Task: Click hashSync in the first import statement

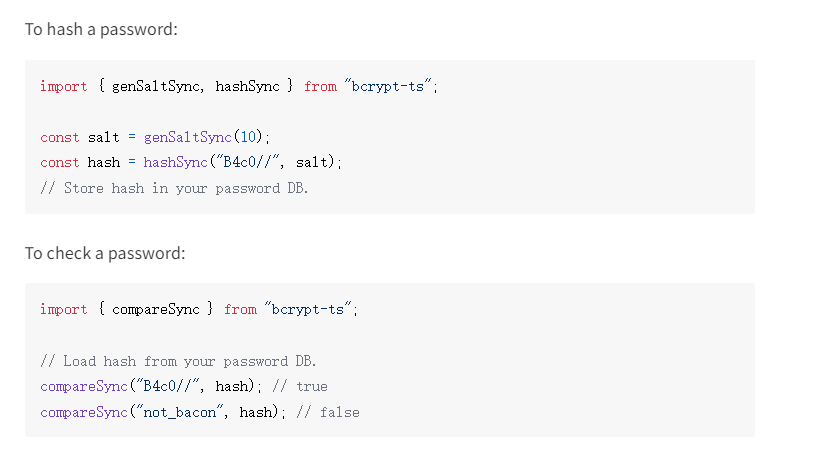Action: click(247, 86)
